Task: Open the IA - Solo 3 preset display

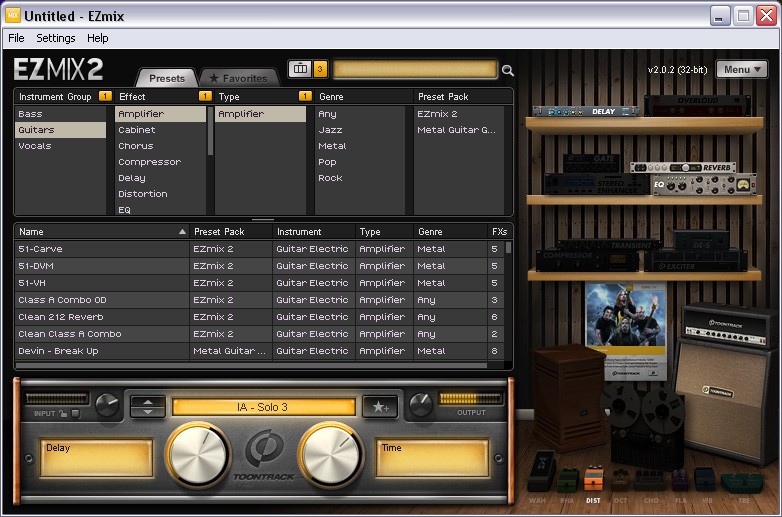Action: [263, 407]
